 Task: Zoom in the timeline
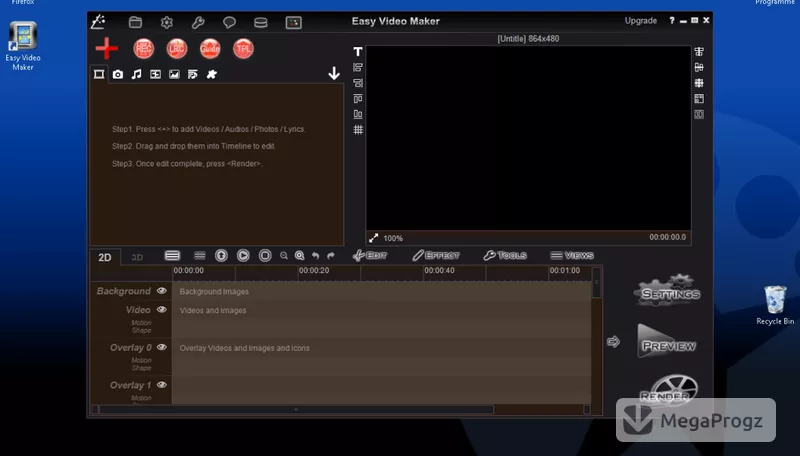299,256
